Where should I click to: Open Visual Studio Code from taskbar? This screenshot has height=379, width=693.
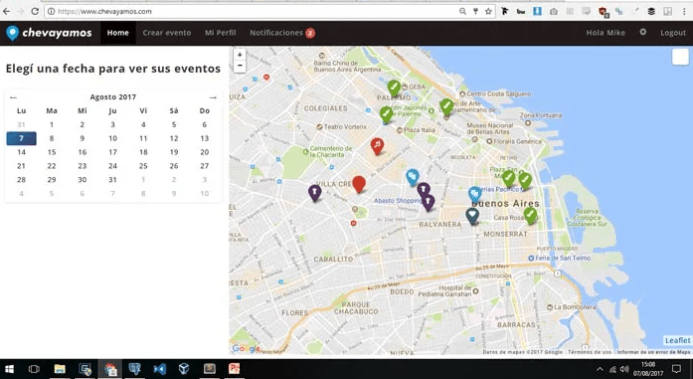(x=159, y=369)
